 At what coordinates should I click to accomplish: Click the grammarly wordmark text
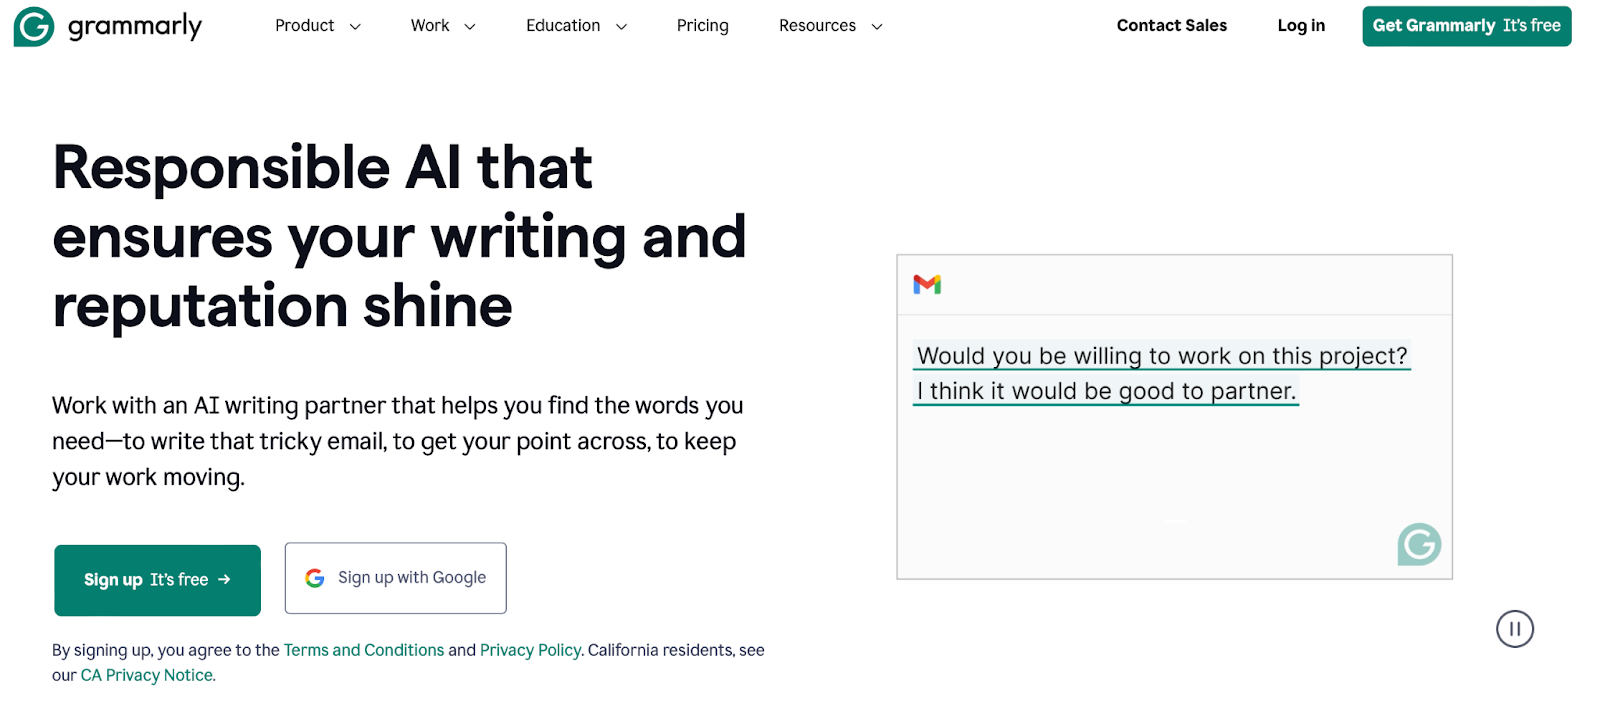pyautogui.click(x=135, y=27)
